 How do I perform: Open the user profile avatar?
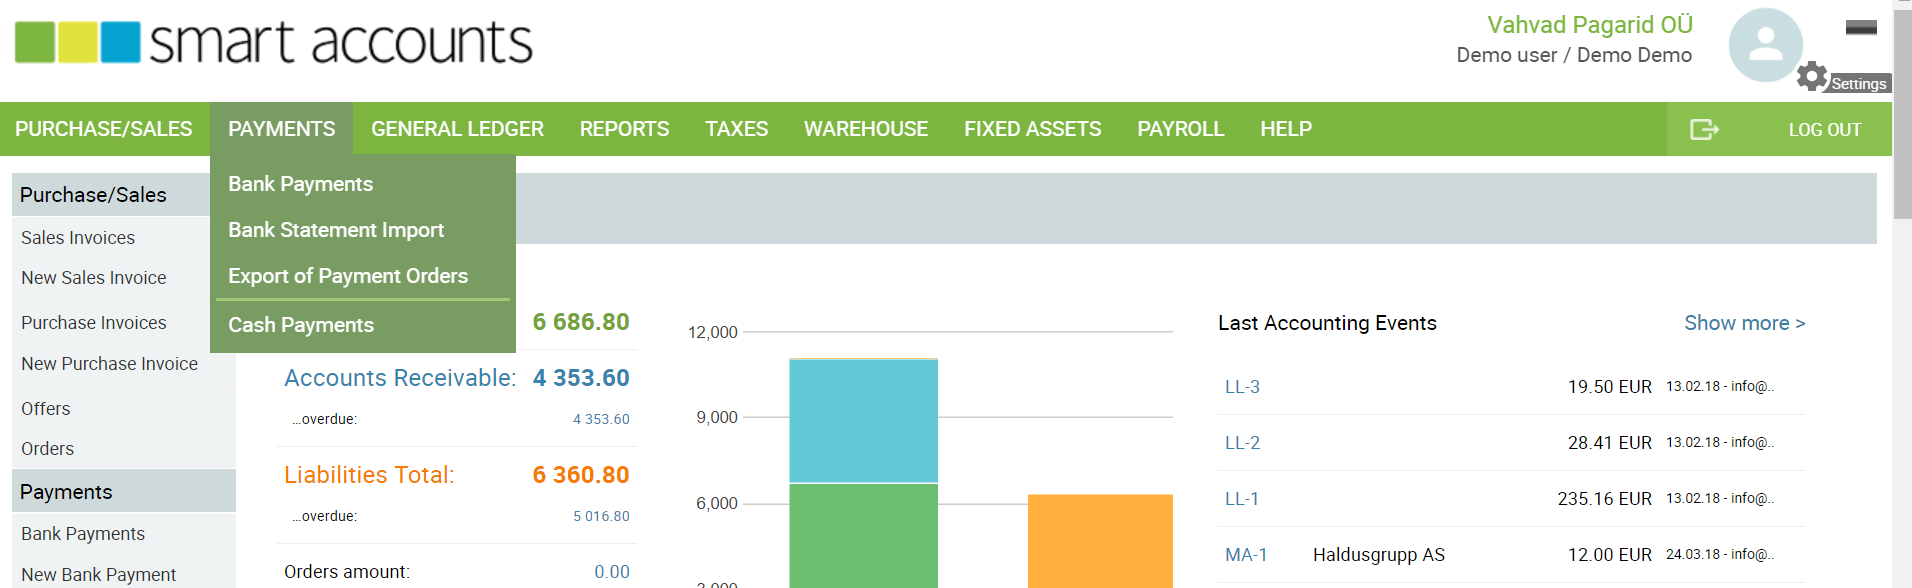coord(1765,45)
